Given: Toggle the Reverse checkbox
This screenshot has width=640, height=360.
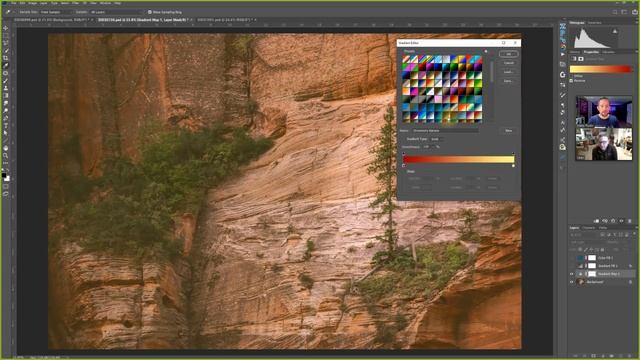Looking at the screenshot, I should click(x=572, y=81).
